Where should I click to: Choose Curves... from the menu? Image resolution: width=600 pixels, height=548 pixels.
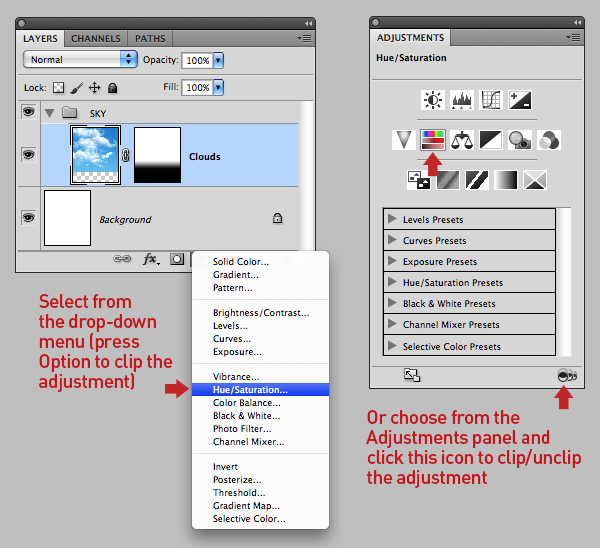point(260,339)
